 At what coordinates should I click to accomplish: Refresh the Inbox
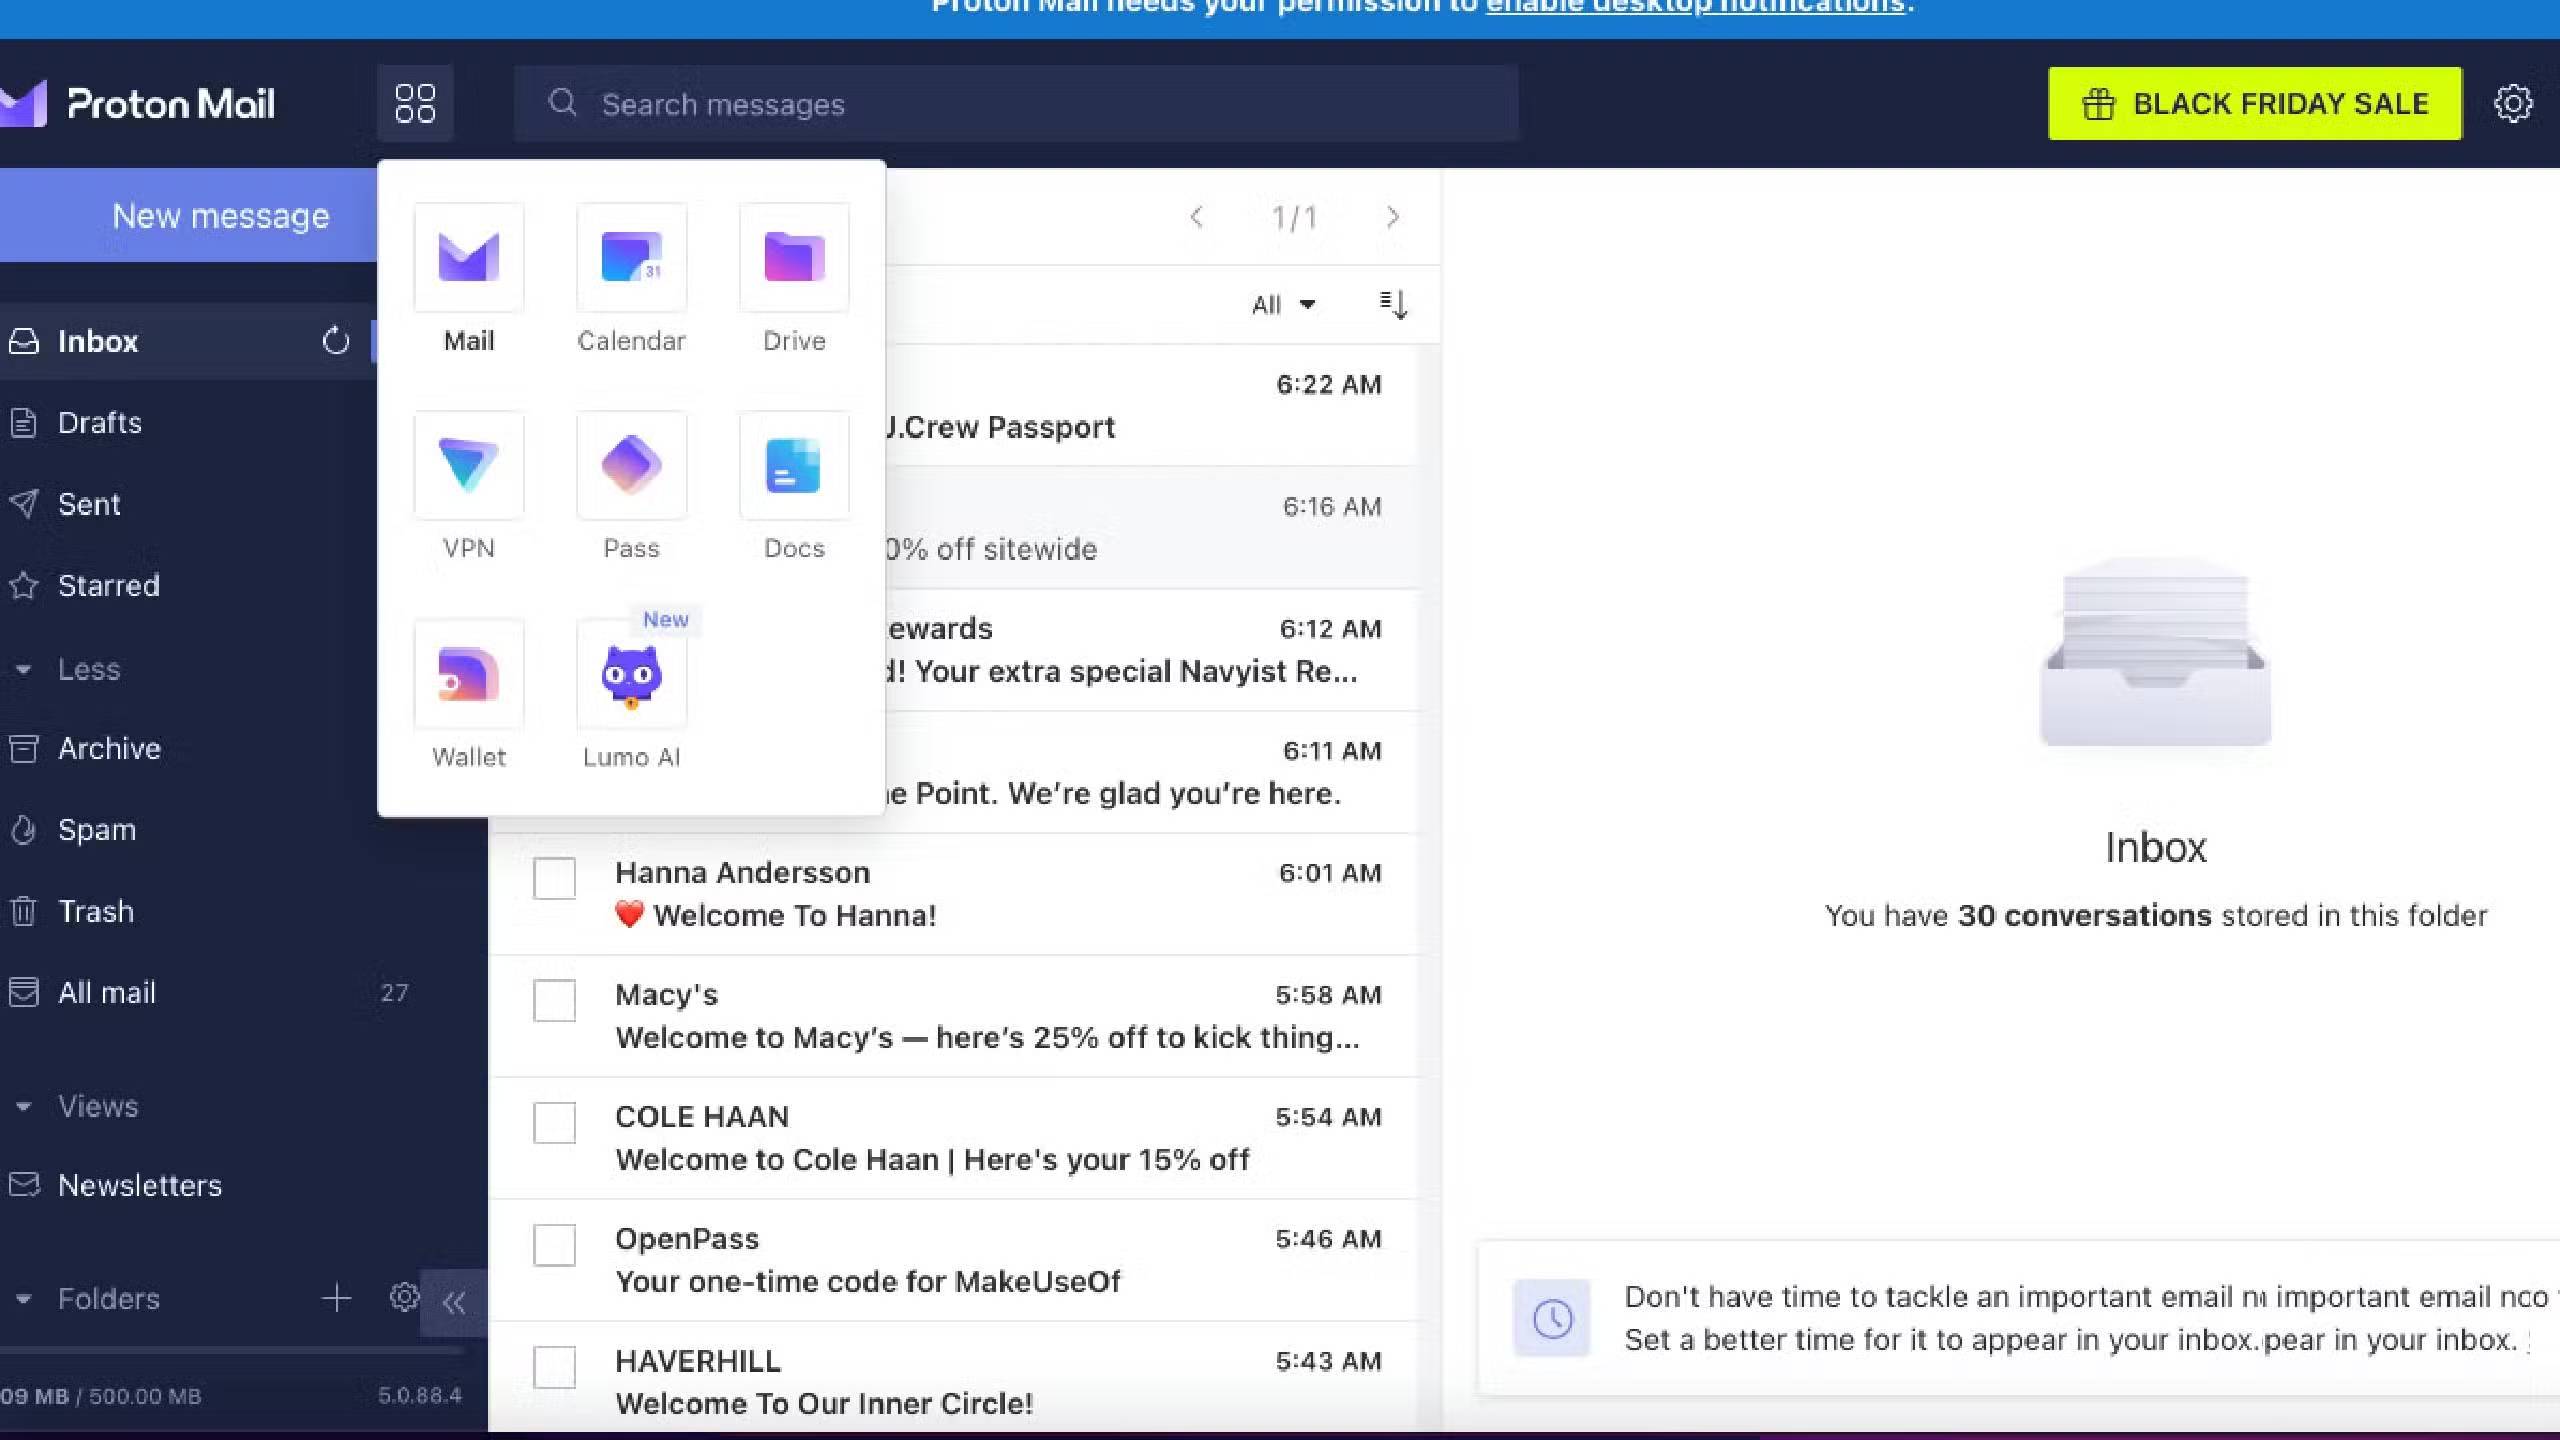coord(336,341)
